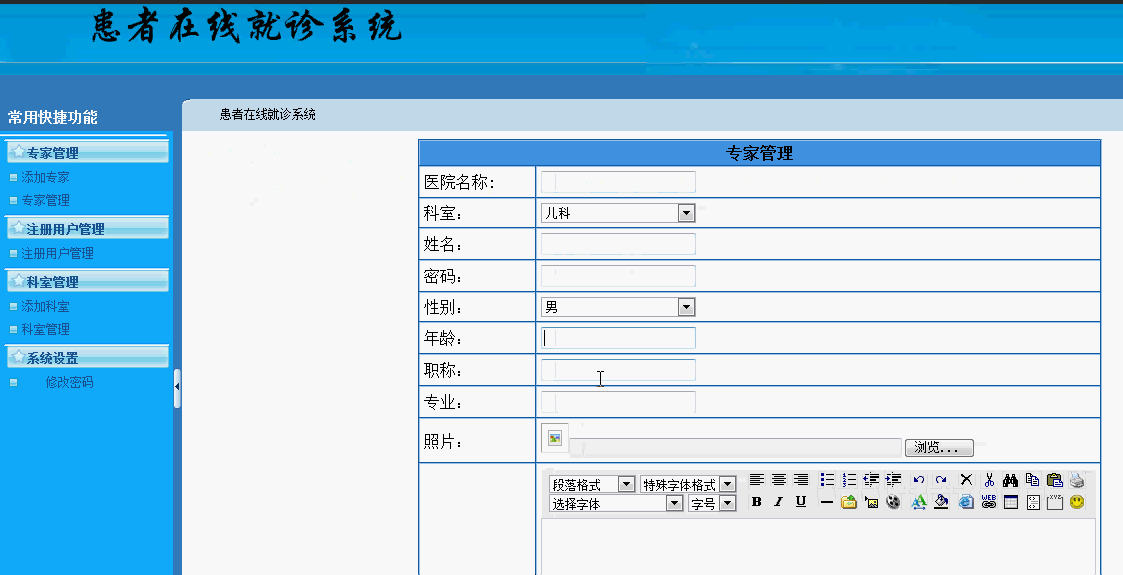Click the film reel media icon

click(893, 502)
